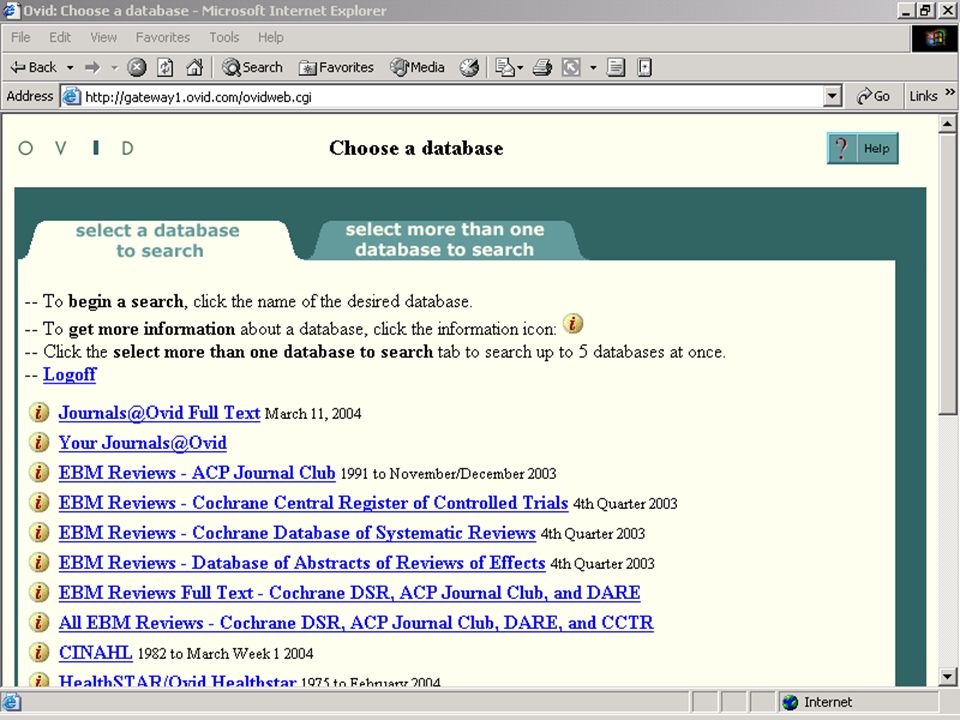
Task: Click the Go button next to the address bar
Action: coord(874,96)
